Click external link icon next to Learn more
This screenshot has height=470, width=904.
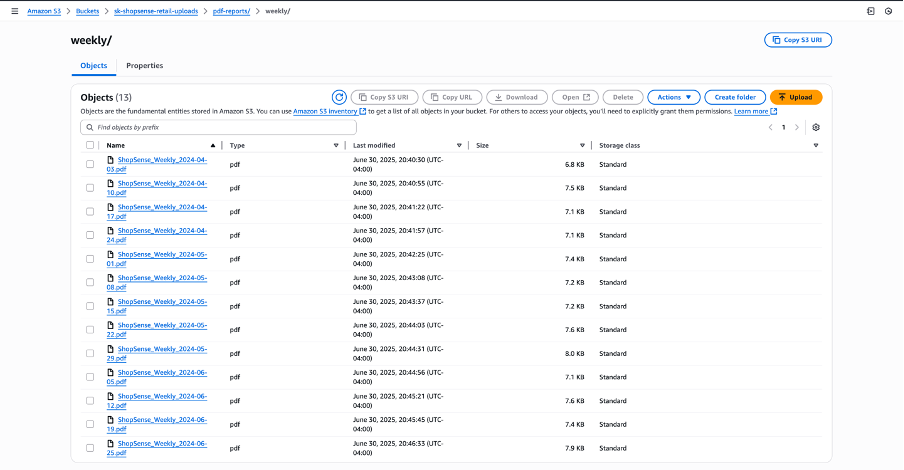774,111
